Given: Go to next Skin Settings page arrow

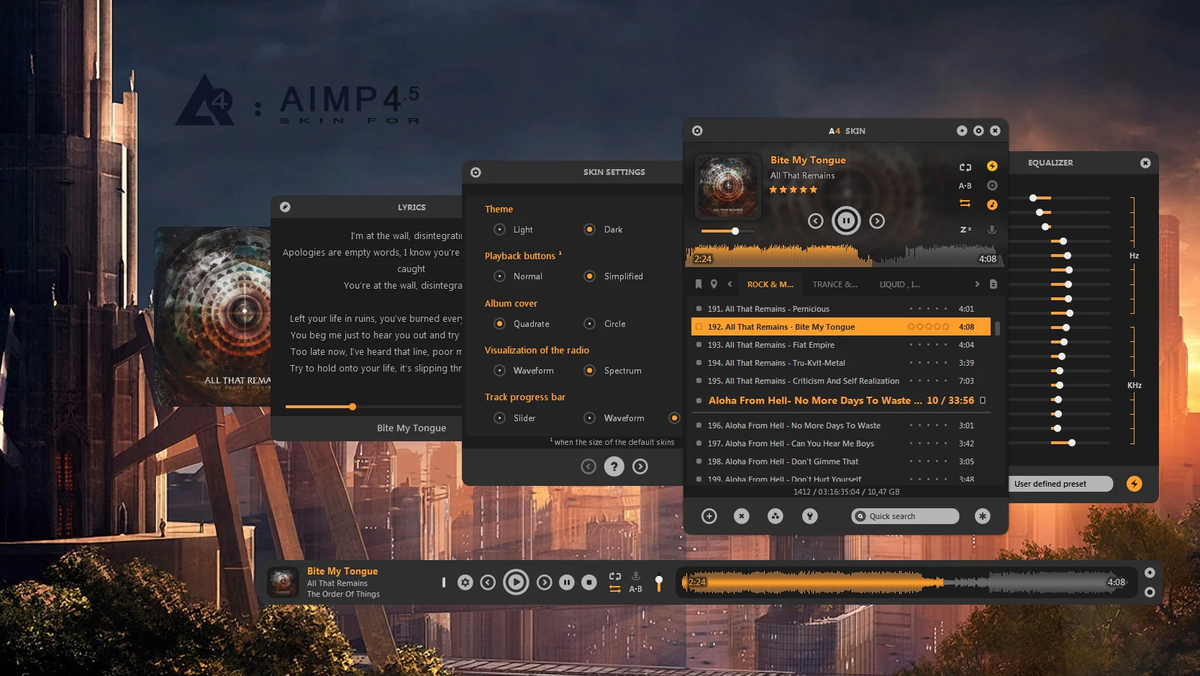Looking at the screenshot, I should 640,466.
